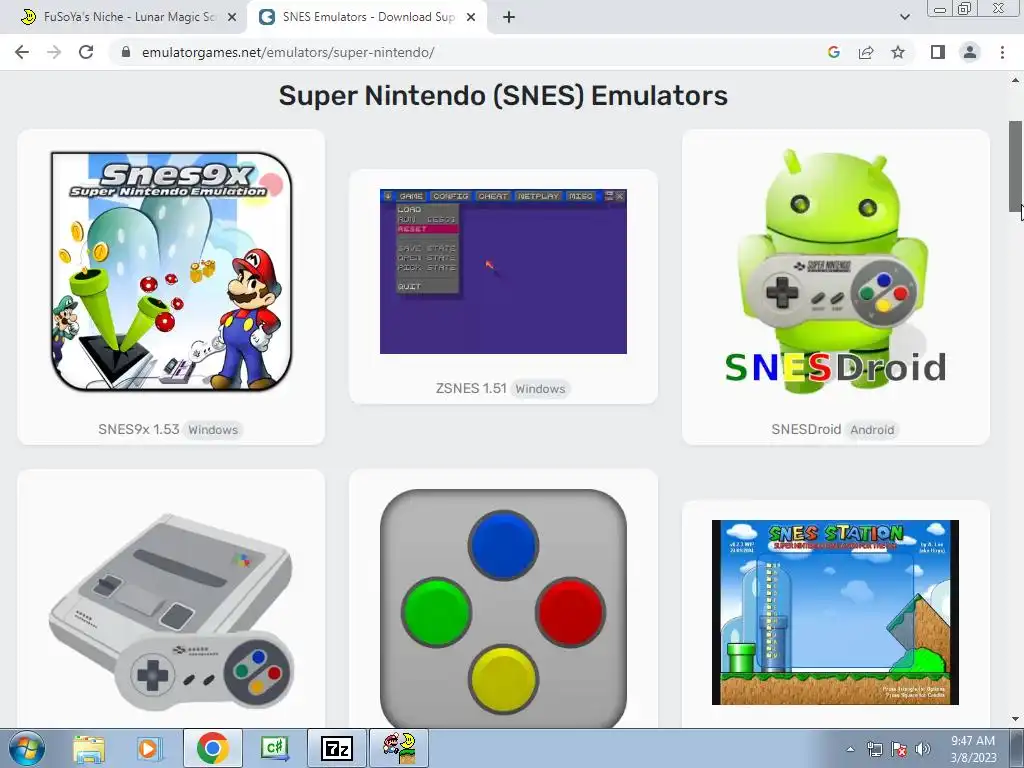Go back with the browser back arrow
The image size is (1024, 768).
coord(22,52)
